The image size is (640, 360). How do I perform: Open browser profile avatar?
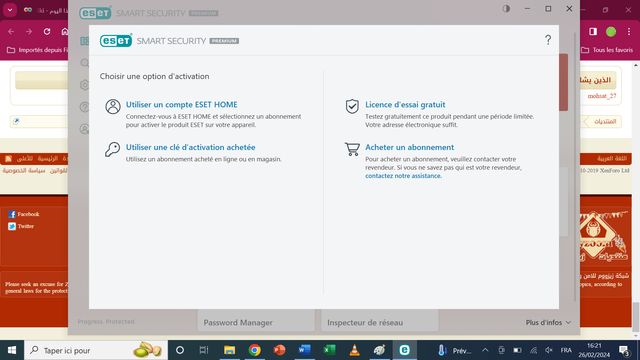611,31
